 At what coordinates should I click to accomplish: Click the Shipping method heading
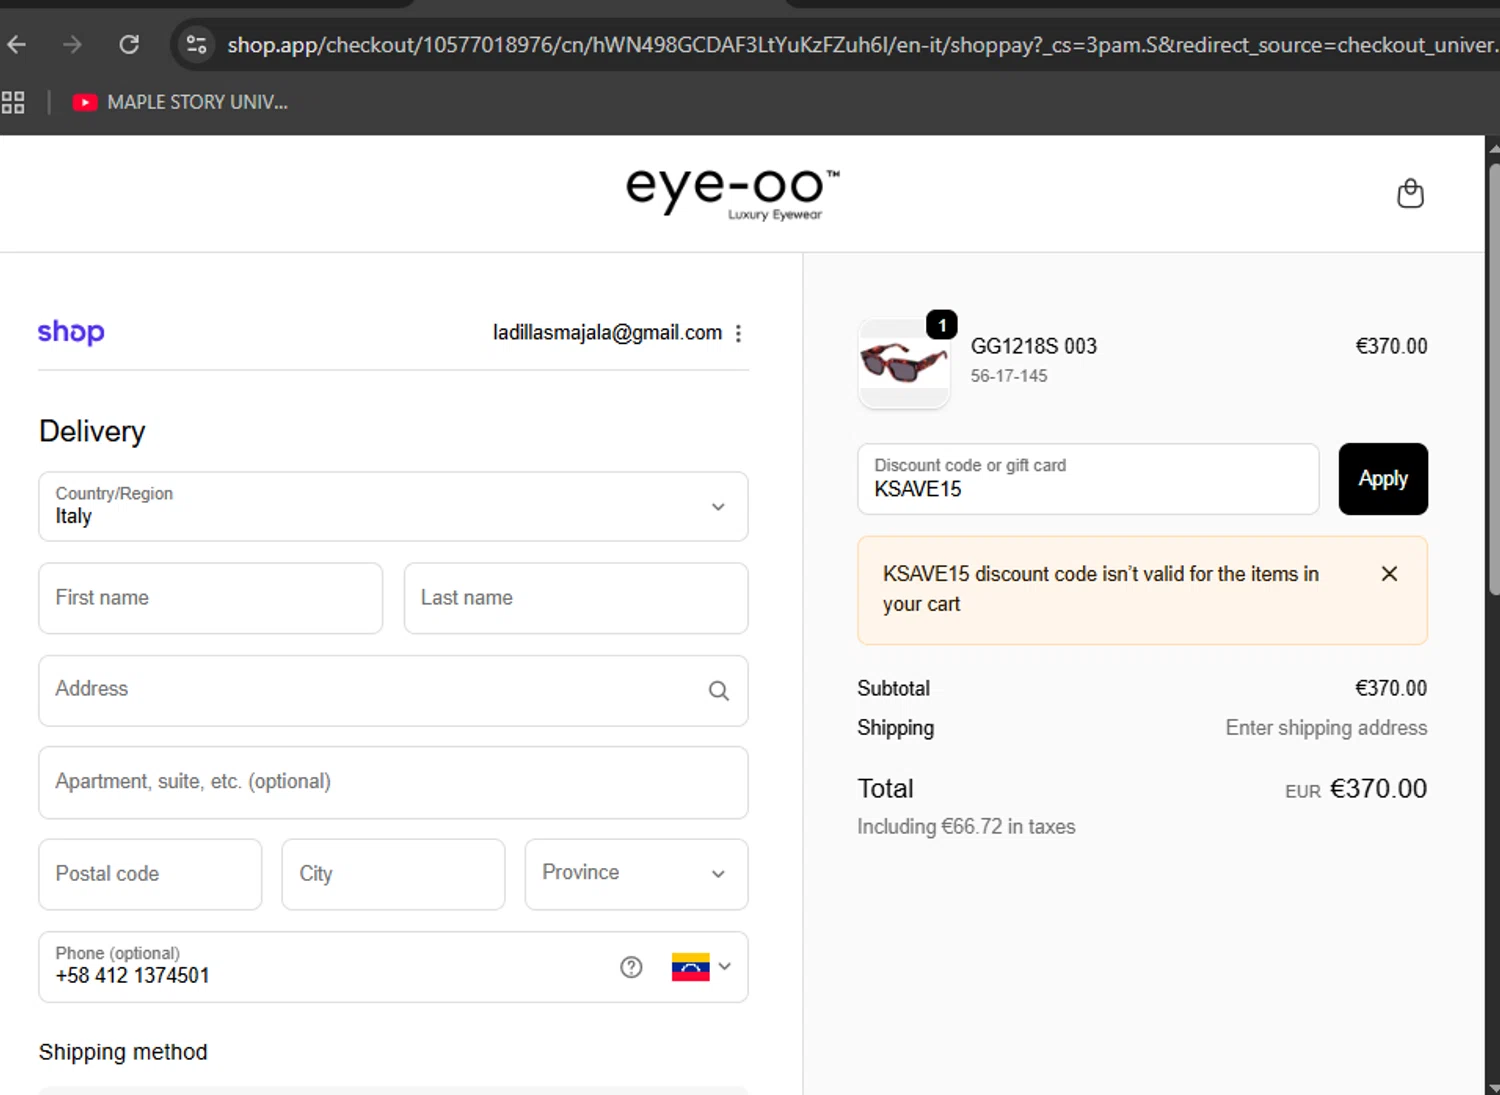(123, 1052)
